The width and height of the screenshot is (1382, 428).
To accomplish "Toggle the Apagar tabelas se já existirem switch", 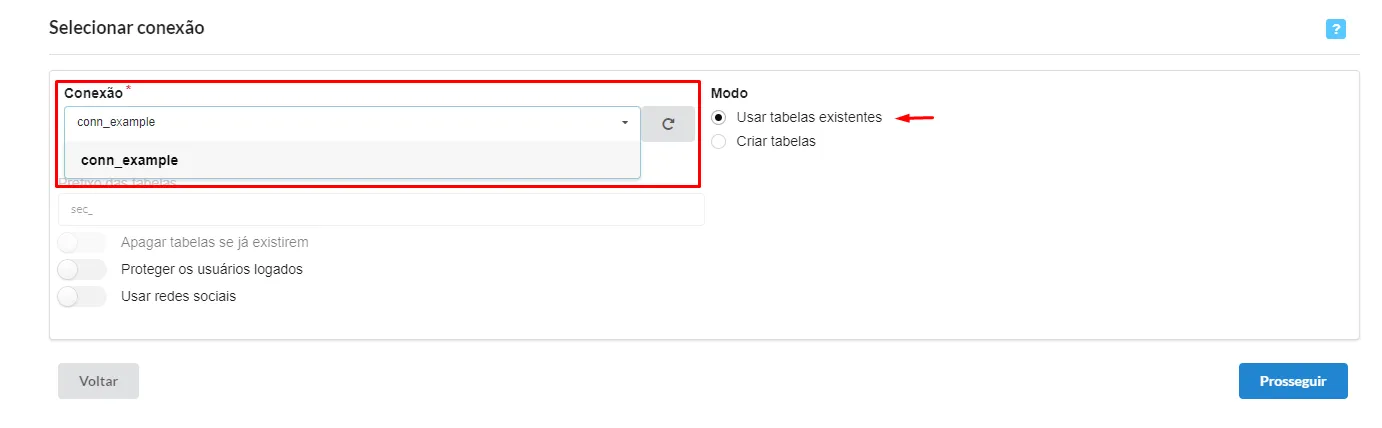I will point(82,242).
